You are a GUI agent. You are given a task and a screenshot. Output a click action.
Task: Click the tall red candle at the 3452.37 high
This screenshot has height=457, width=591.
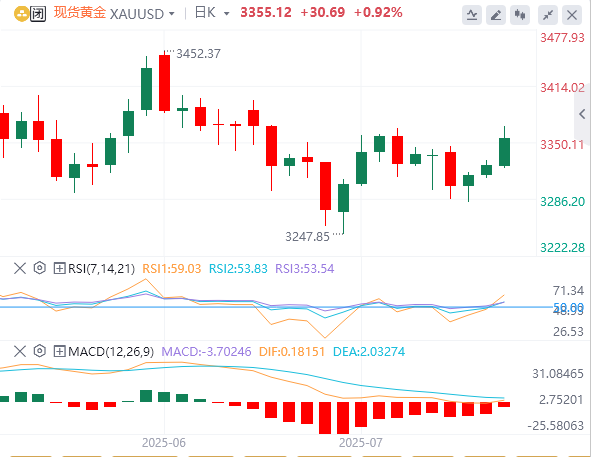164,83
